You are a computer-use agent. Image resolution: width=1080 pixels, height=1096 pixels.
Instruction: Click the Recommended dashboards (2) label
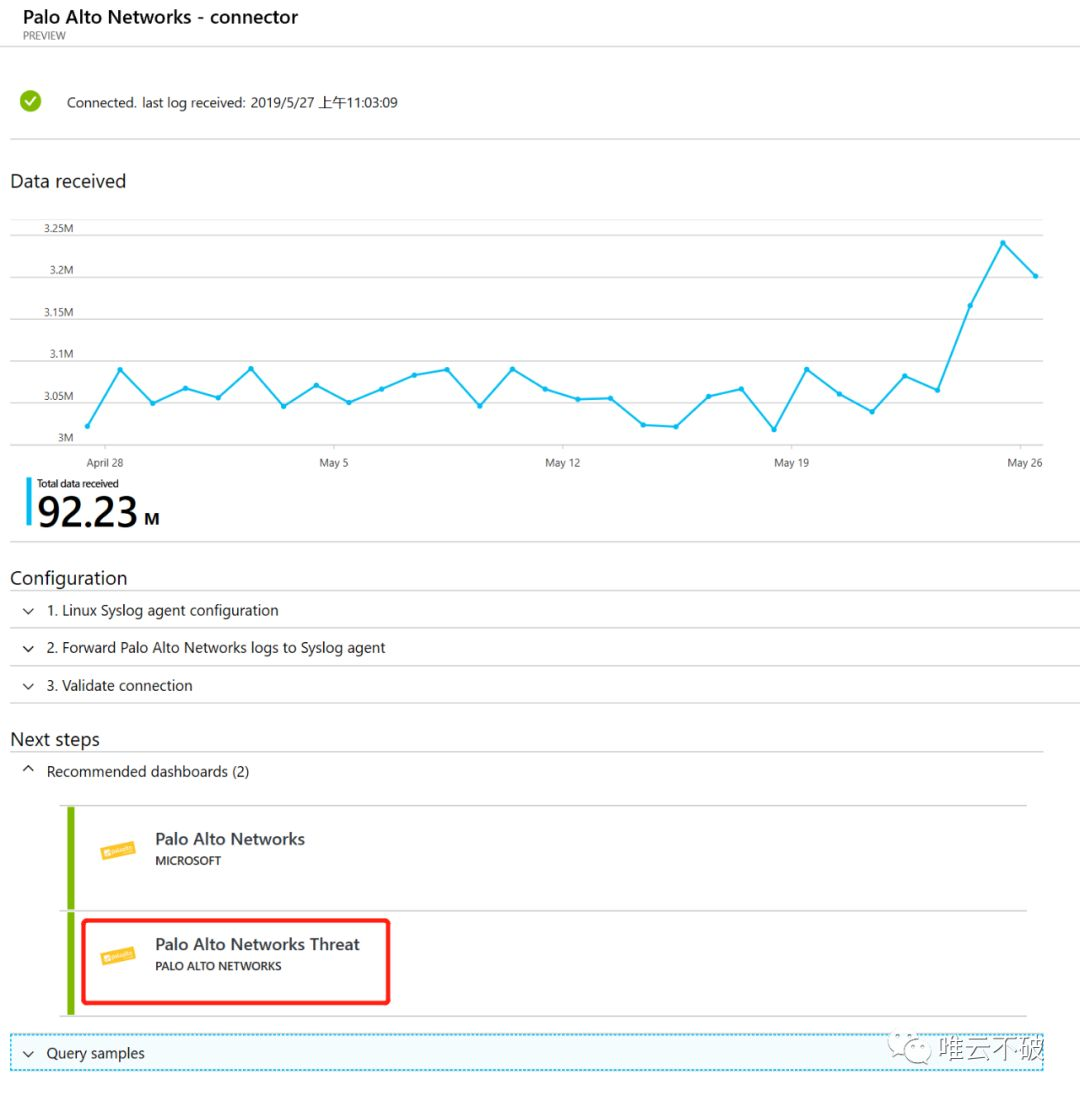tap(147, 772)
